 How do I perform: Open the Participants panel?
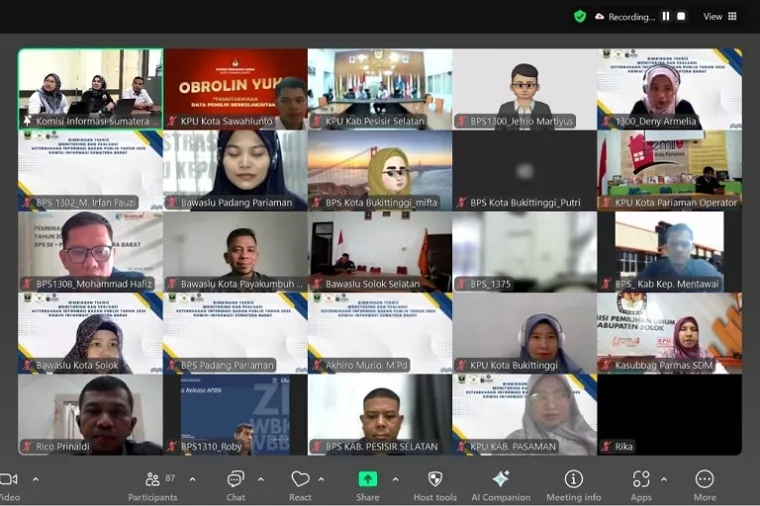[153, 486]
